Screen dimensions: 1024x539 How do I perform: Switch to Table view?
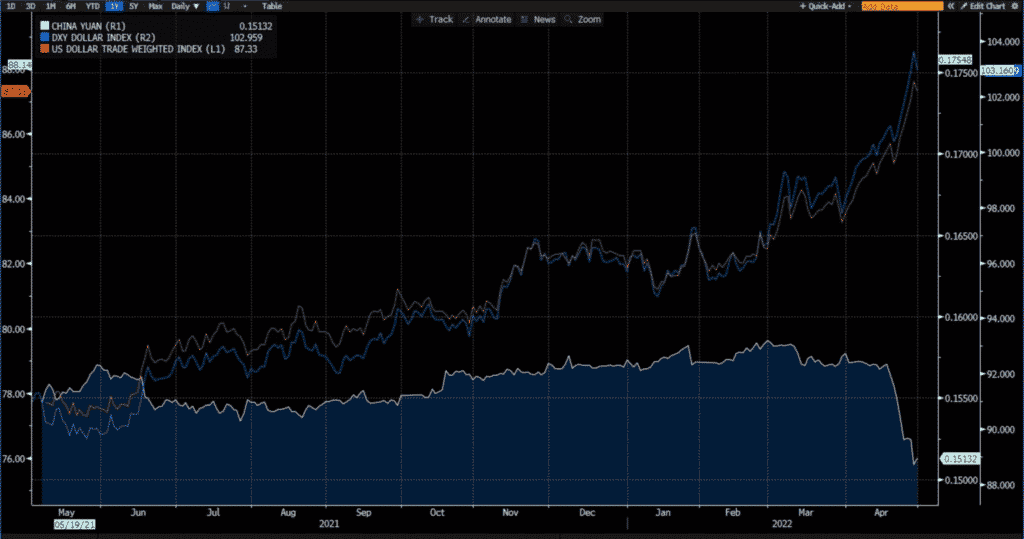pyautogui.click(x=272, y=6)
